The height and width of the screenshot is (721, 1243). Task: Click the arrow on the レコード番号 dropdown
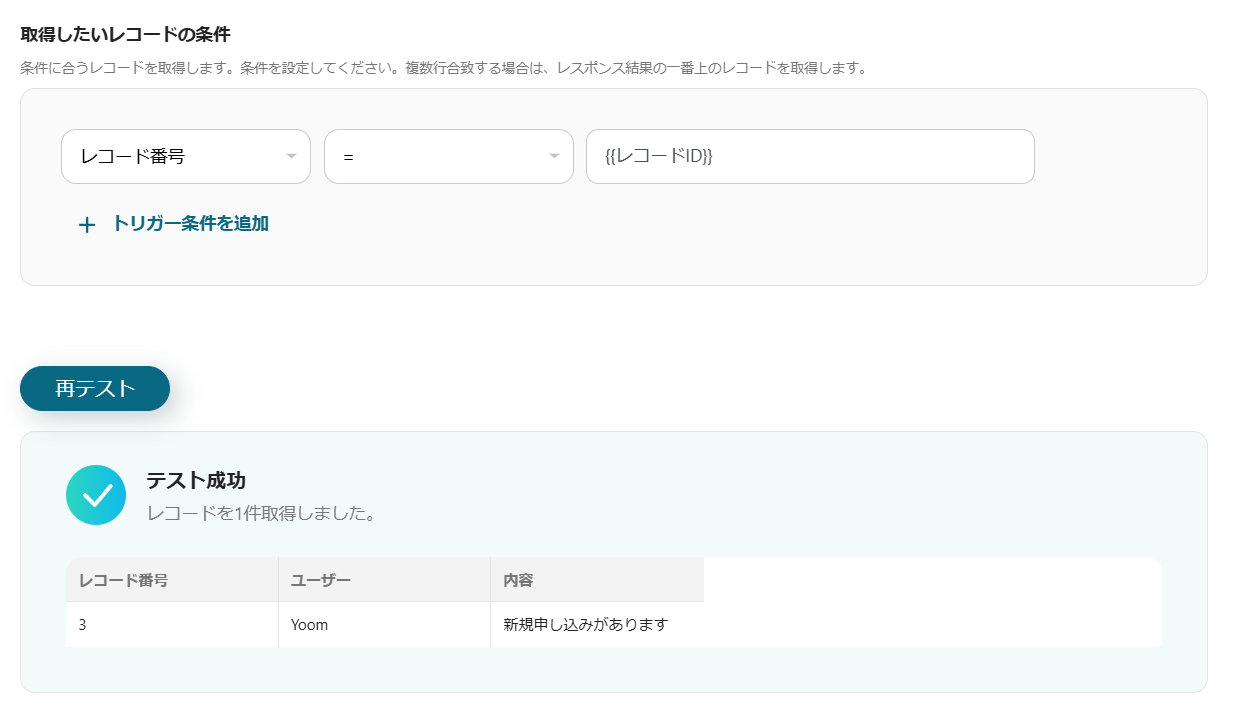291,157
